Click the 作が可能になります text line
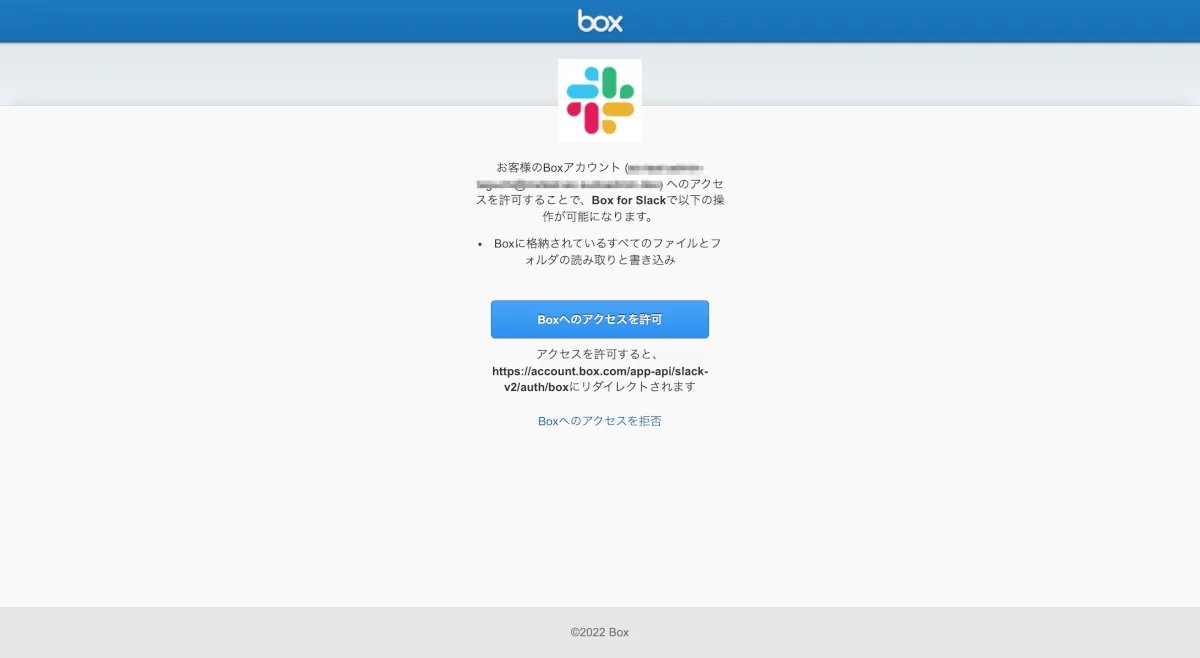This screenshot has height=658, width=1200. pos(600,216)
